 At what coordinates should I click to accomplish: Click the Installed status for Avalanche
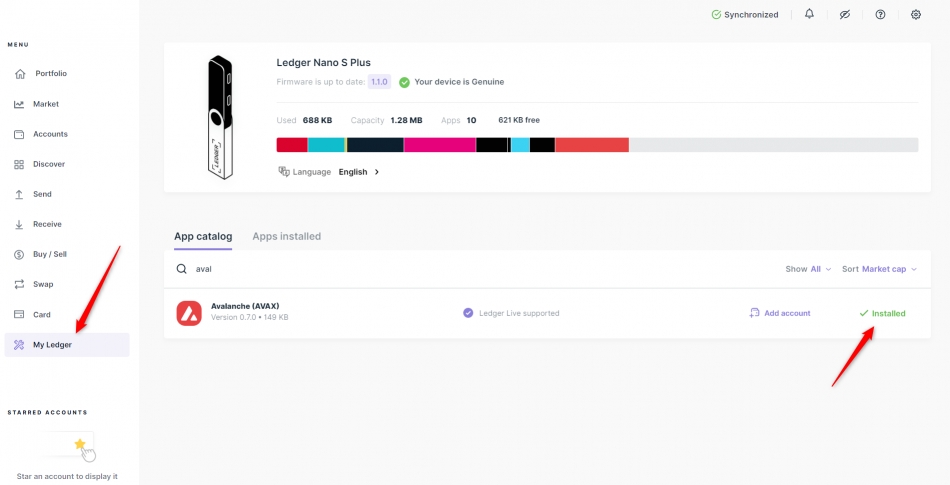tap(882, 313)
